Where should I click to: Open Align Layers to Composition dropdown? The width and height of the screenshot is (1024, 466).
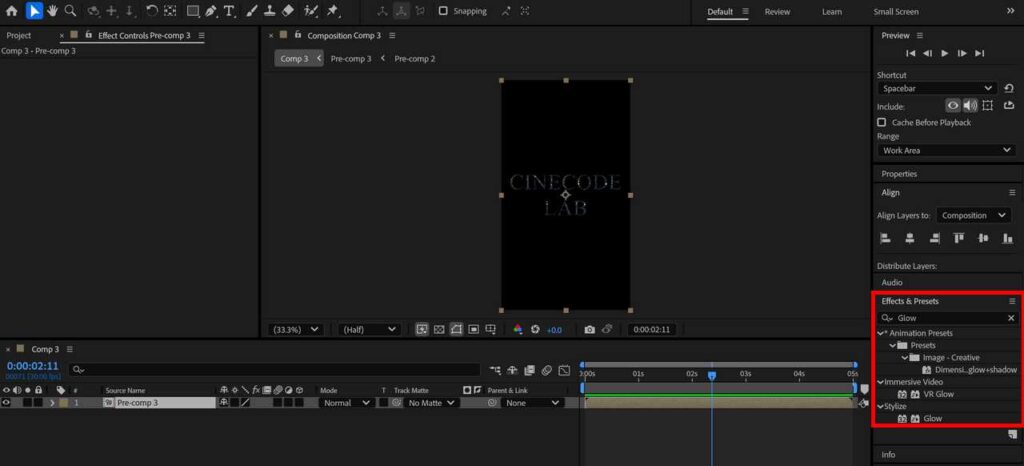click(x=973, y=215)
